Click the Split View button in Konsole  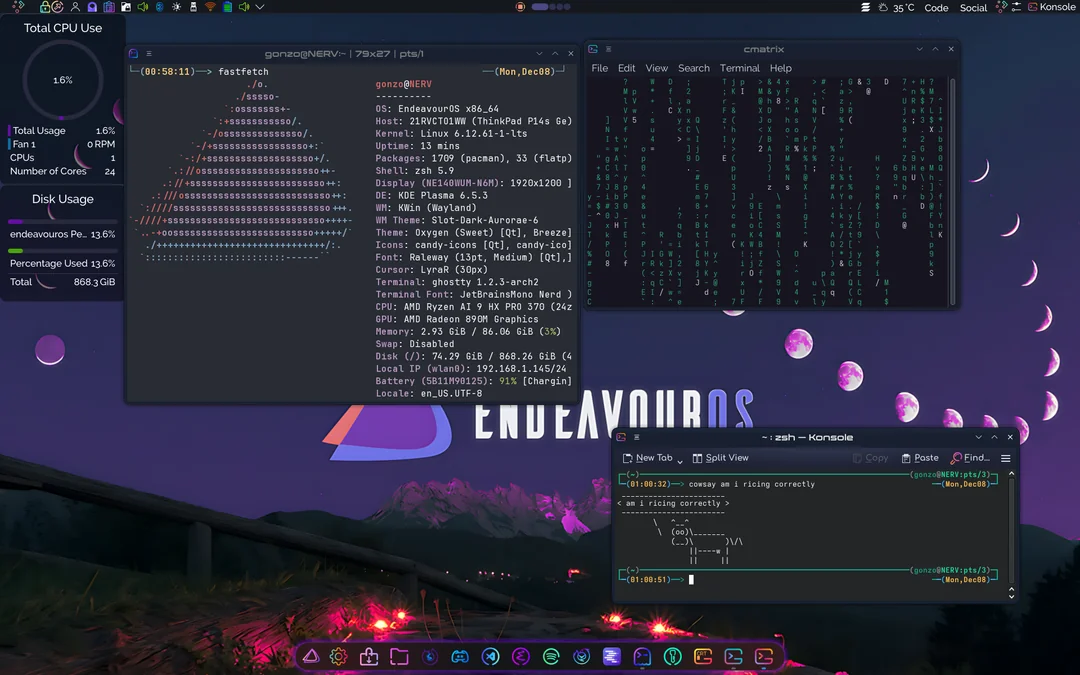pyautogui.click(x=720, y=458)
